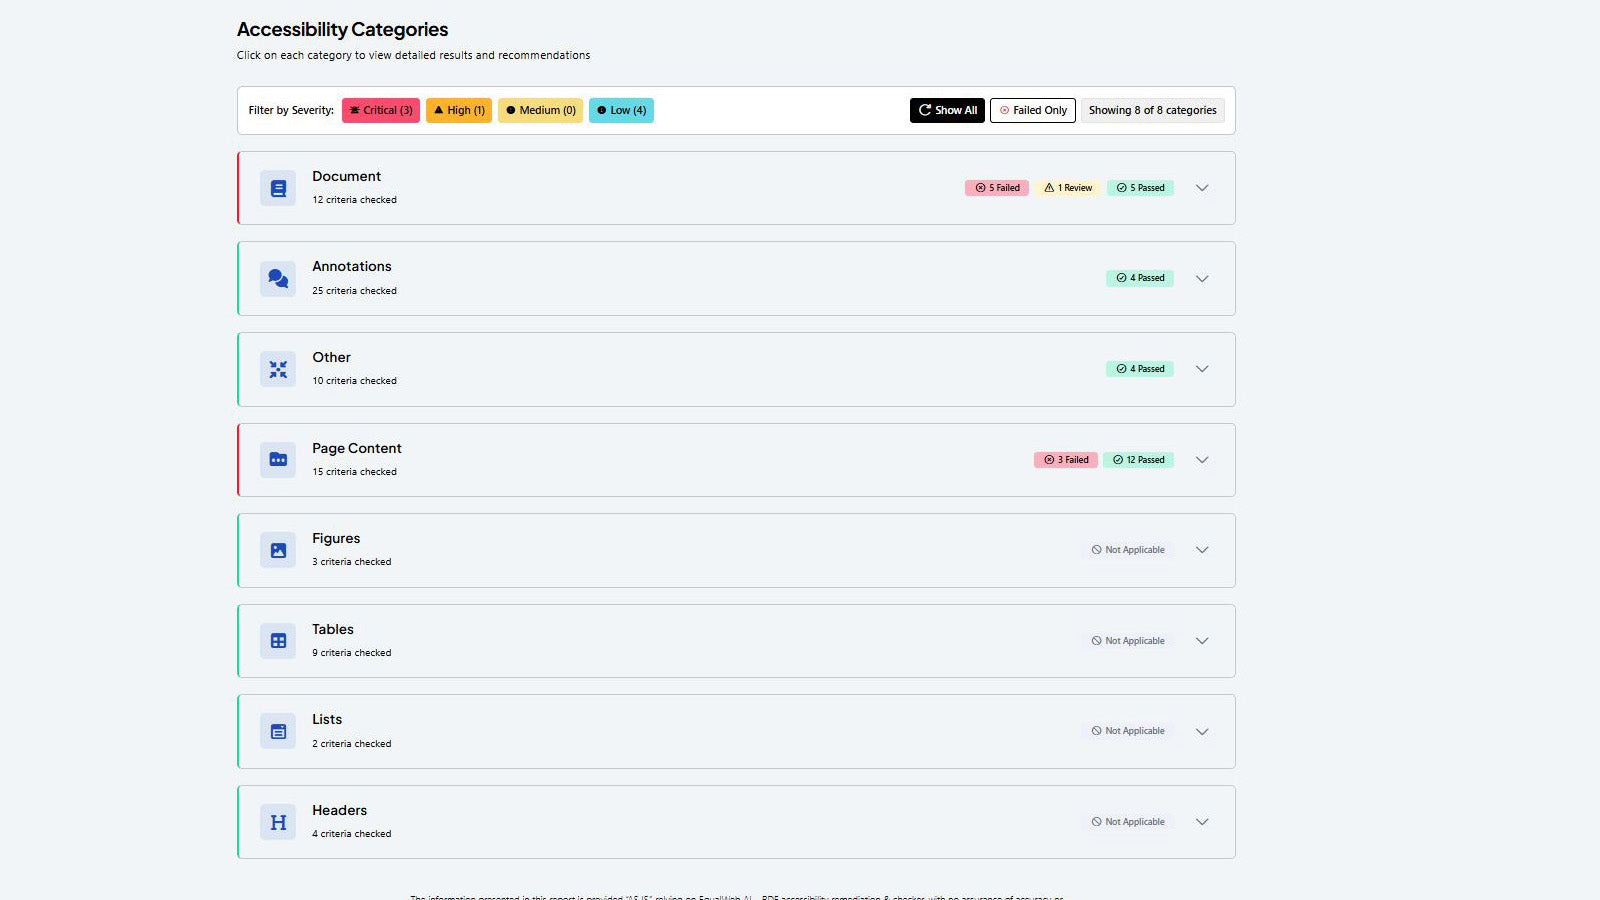Click the Annotations speech bubbles icon
Viewport: 1600px width, 900px height.
click(x=278, y=279)
